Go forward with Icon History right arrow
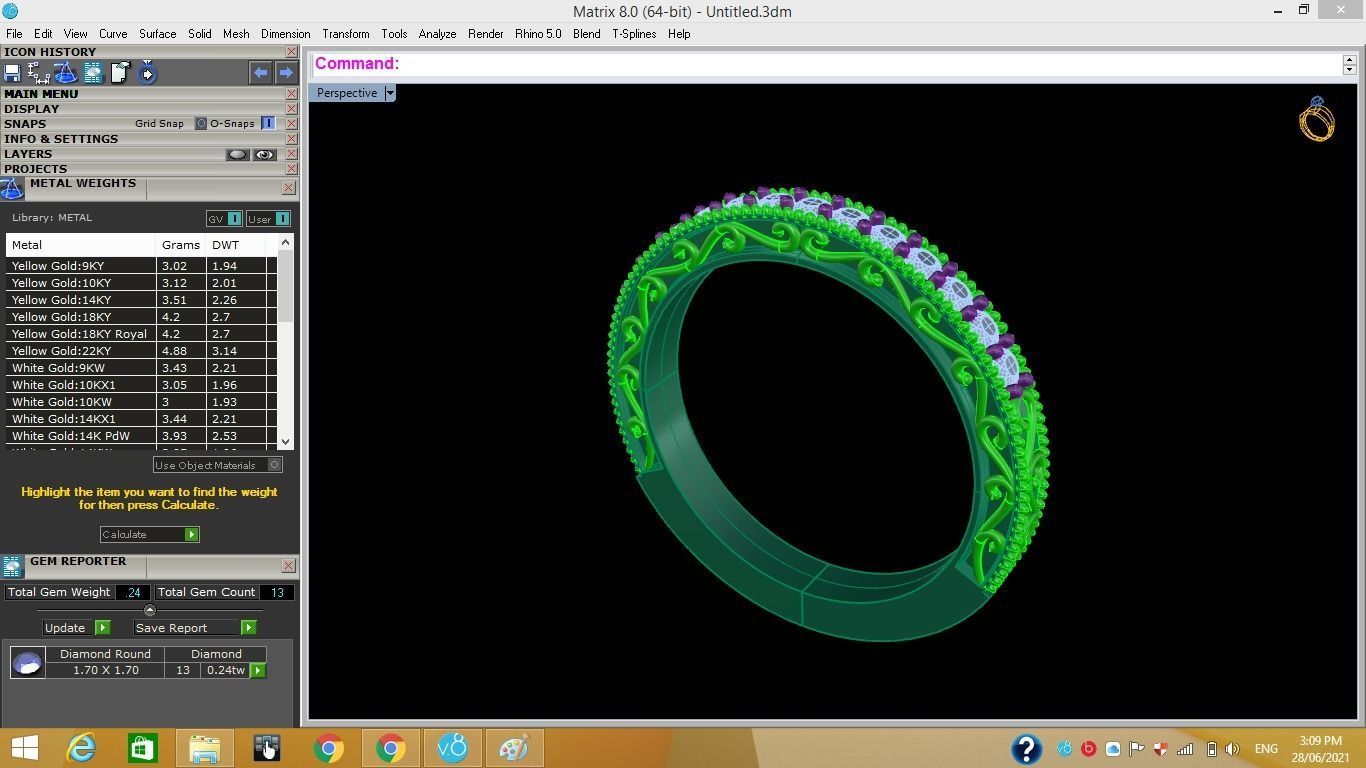 tap(286, 72)
